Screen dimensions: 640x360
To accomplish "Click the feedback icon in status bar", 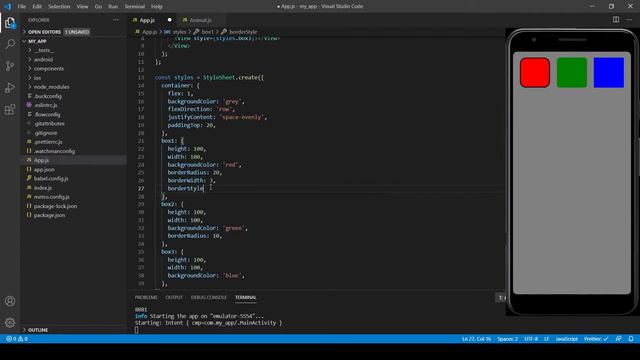I will [x=619, y=339].
